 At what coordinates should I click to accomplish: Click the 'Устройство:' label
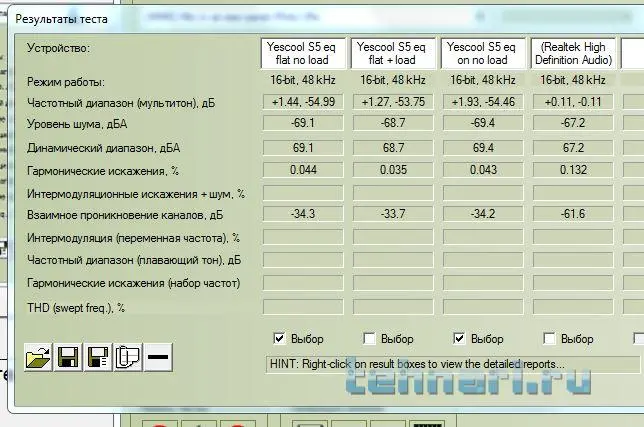tap(58, 48)
